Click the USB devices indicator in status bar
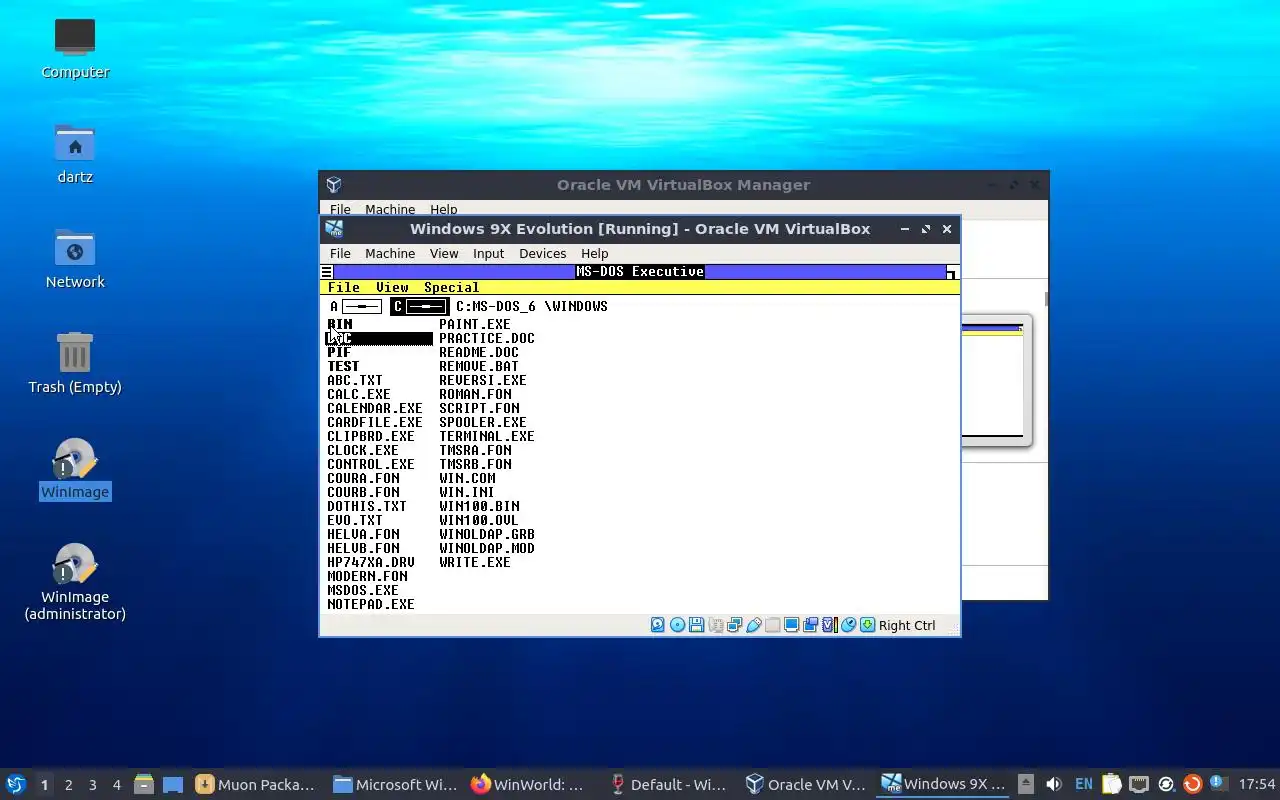 754,625
